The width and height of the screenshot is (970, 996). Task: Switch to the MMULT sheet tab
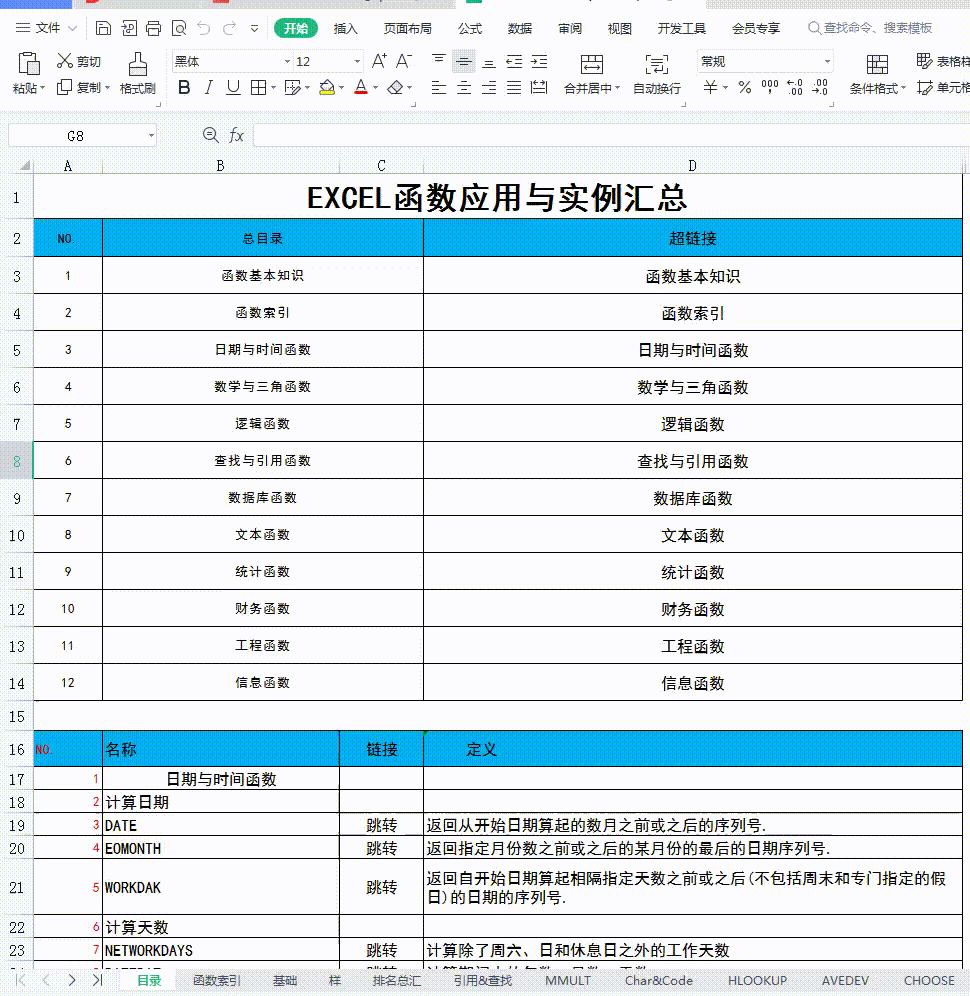pos(567,981)
